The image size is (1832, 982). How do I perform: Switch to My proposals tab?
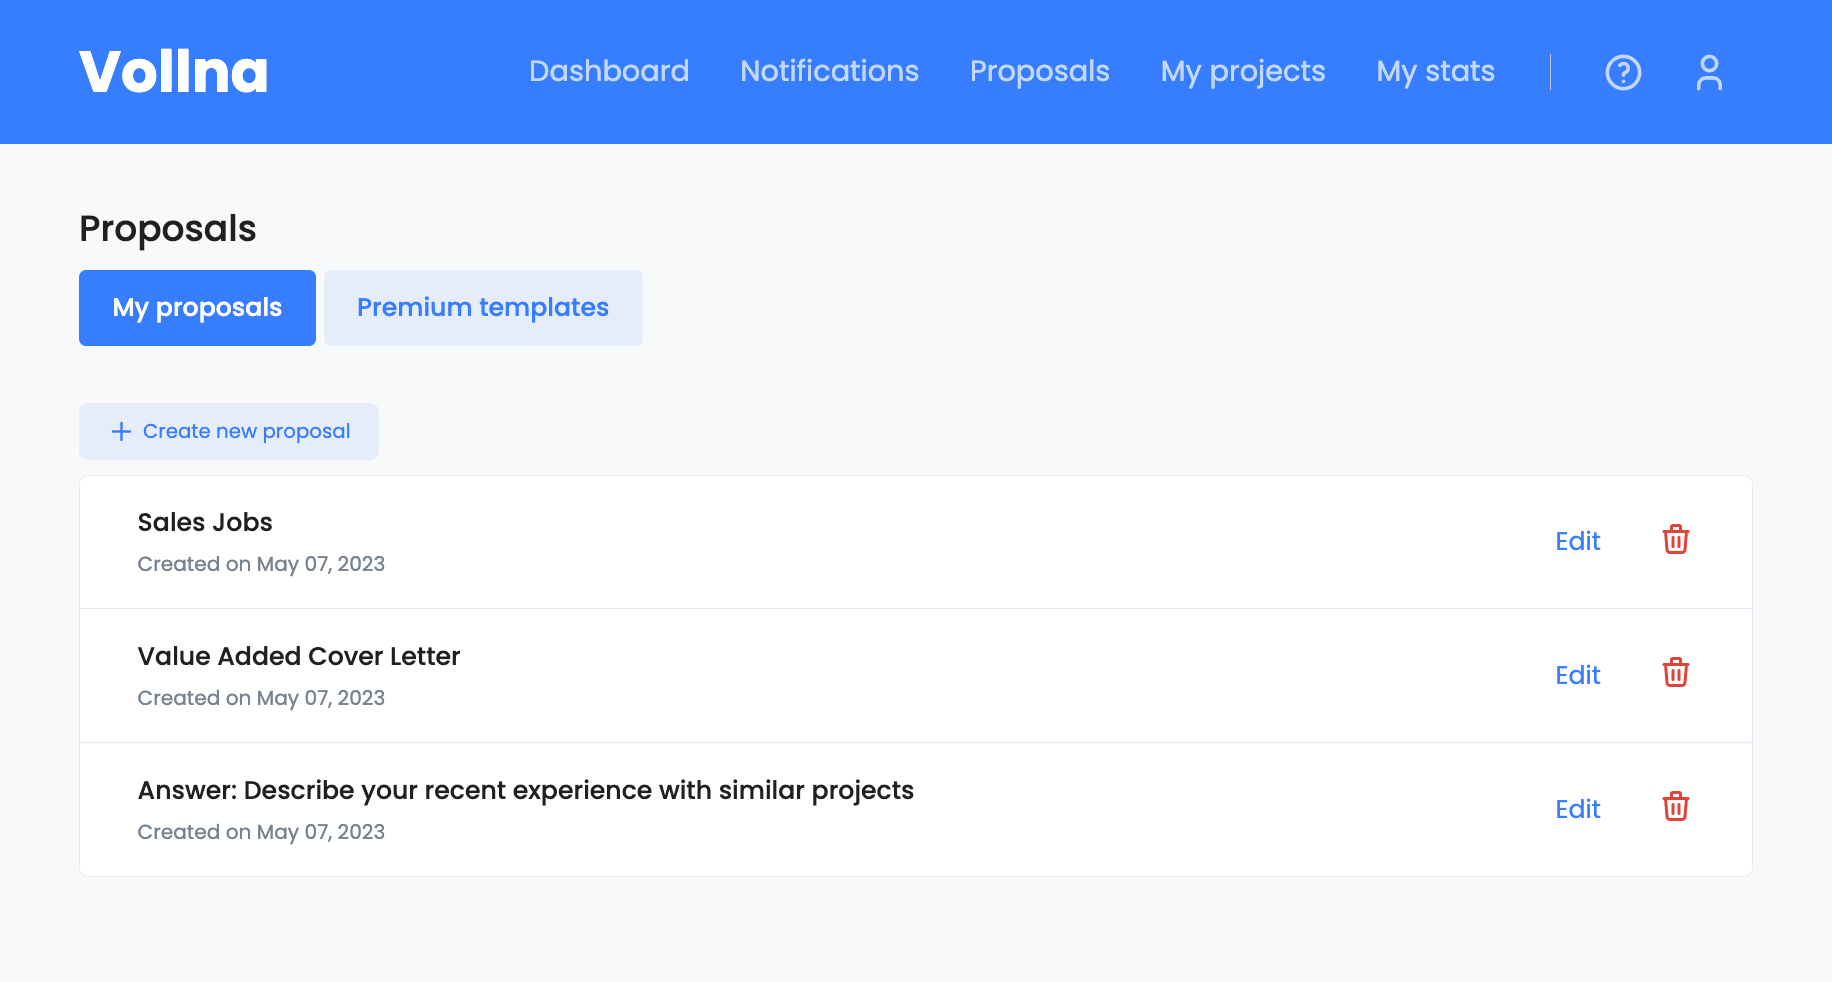pos(197,308)
